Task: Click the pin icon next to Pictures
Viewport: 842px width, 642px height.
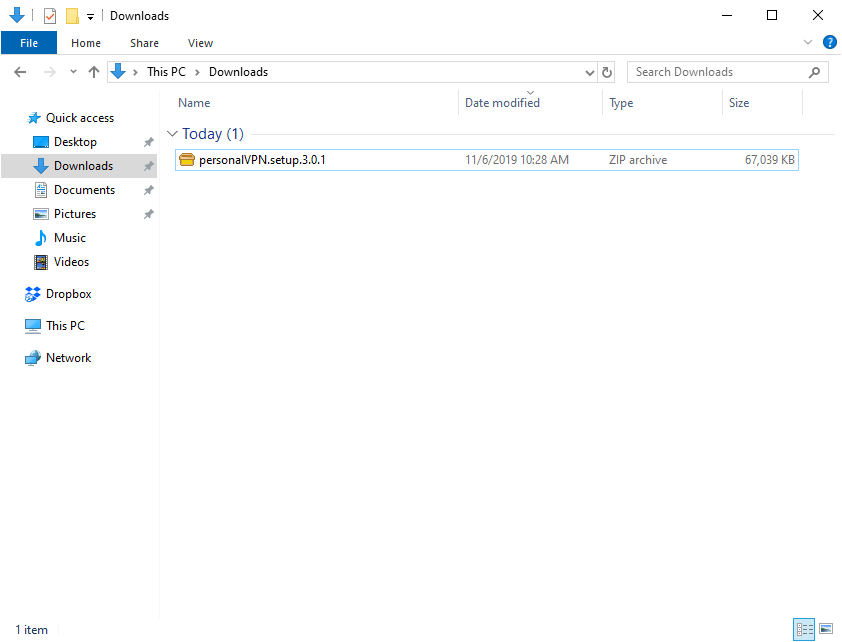Action: pyautogui.click(x=149, y=214)
